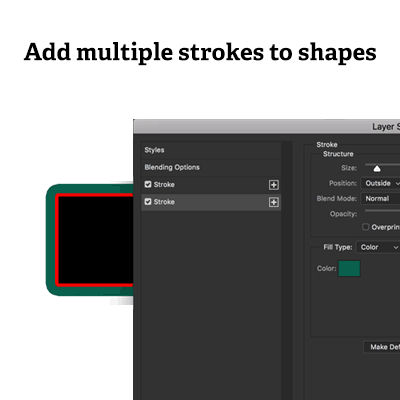The height and width of the screenshot is (400, 400).
Task: Enable the Overprint checkbox
Action: [366, 227]
